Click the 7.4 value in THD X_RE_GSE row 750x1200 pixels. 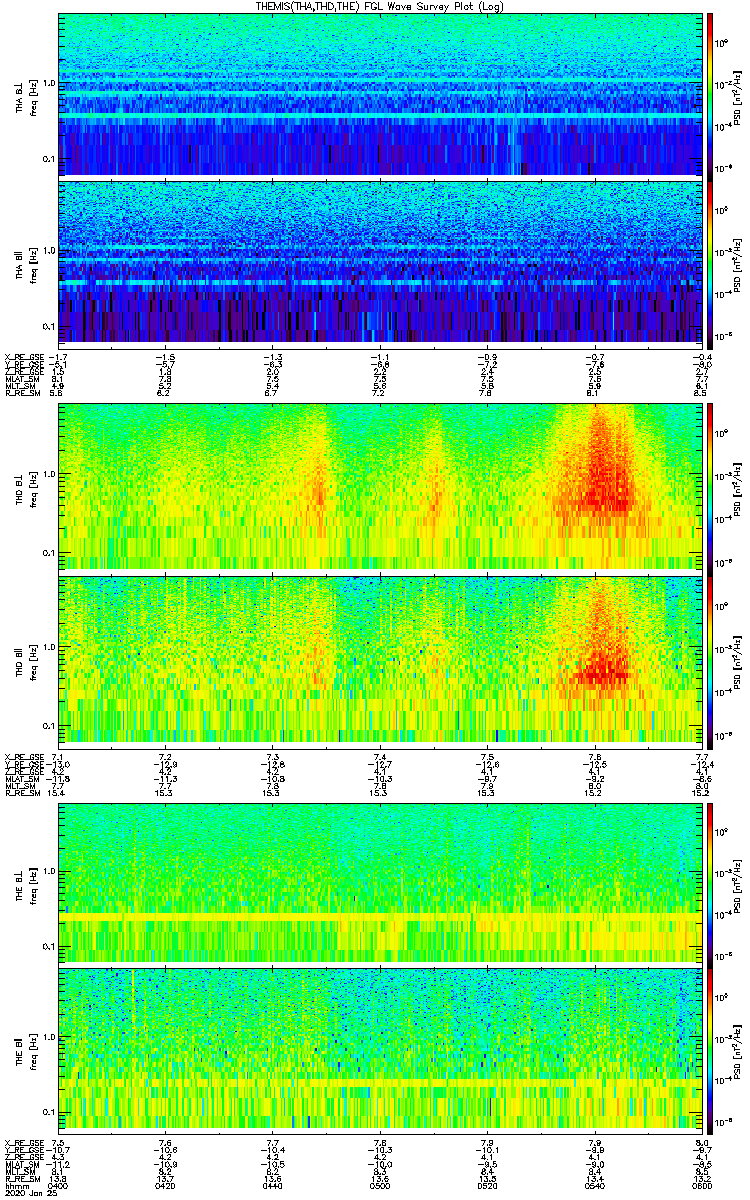pos(379,755)
